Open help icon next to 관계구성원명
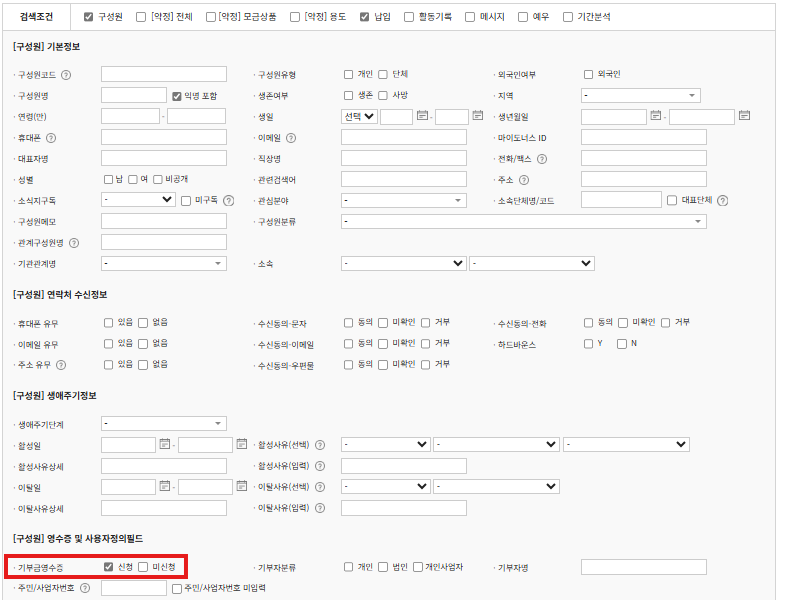Viewport: 786px width, 600px height. pos(74,243)
